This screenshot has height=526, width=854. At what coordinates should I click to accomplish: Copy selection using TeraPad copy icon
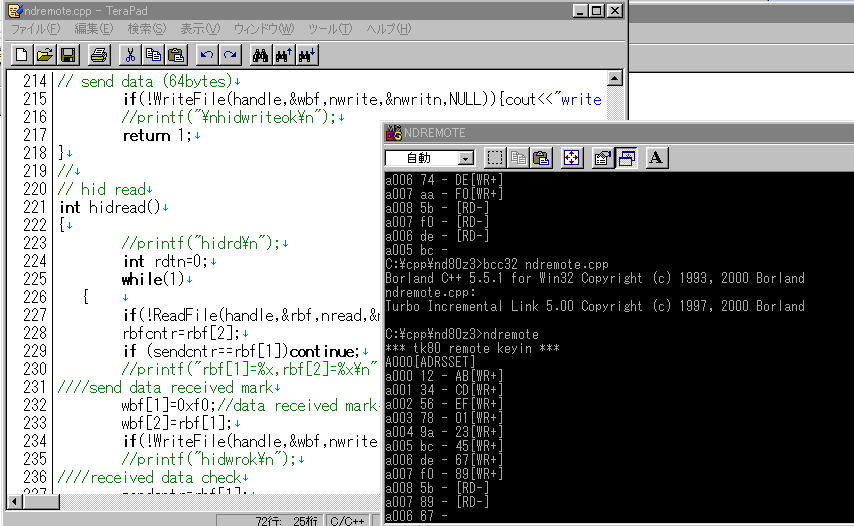click(153, 55)
